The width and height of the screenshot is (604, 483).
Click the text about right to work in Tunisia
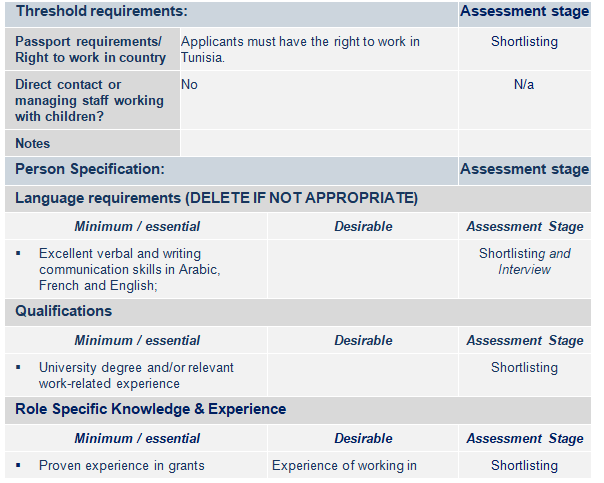pyautogui.click(x=300, y=49)
